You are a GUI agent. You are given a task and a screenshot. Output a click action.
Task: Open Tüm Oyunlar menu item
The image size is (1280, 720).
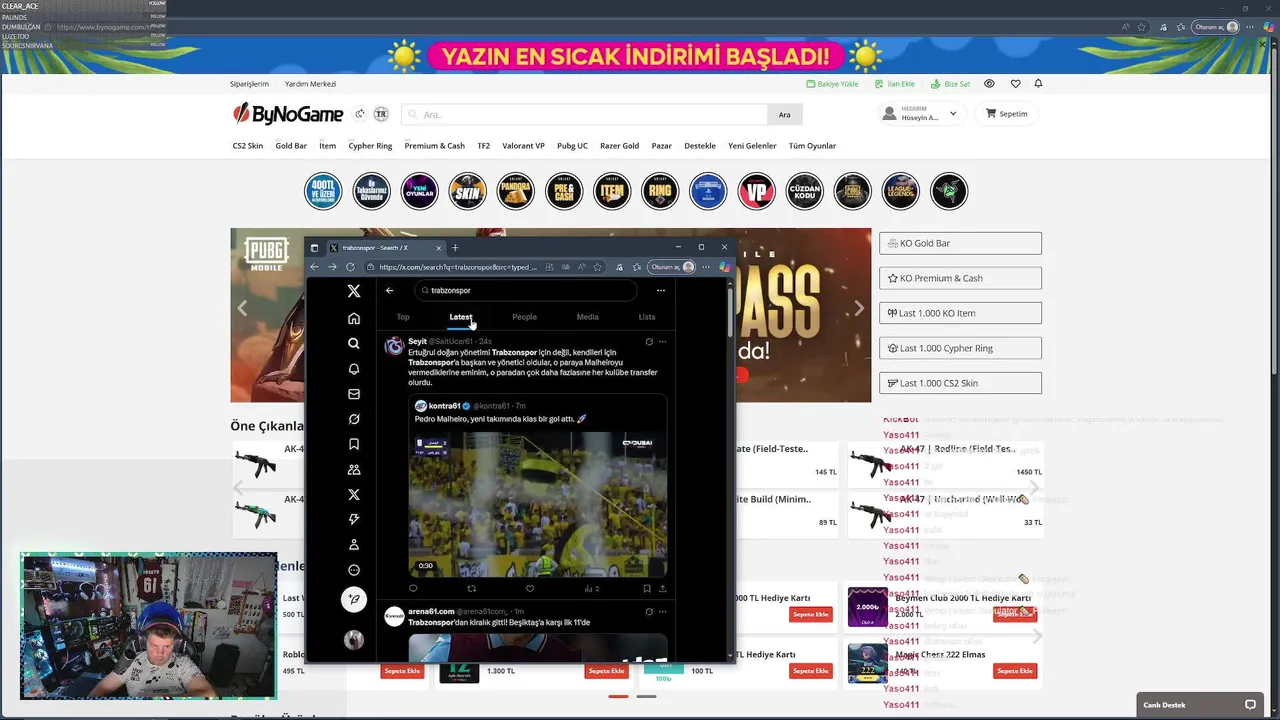(812, 146)
